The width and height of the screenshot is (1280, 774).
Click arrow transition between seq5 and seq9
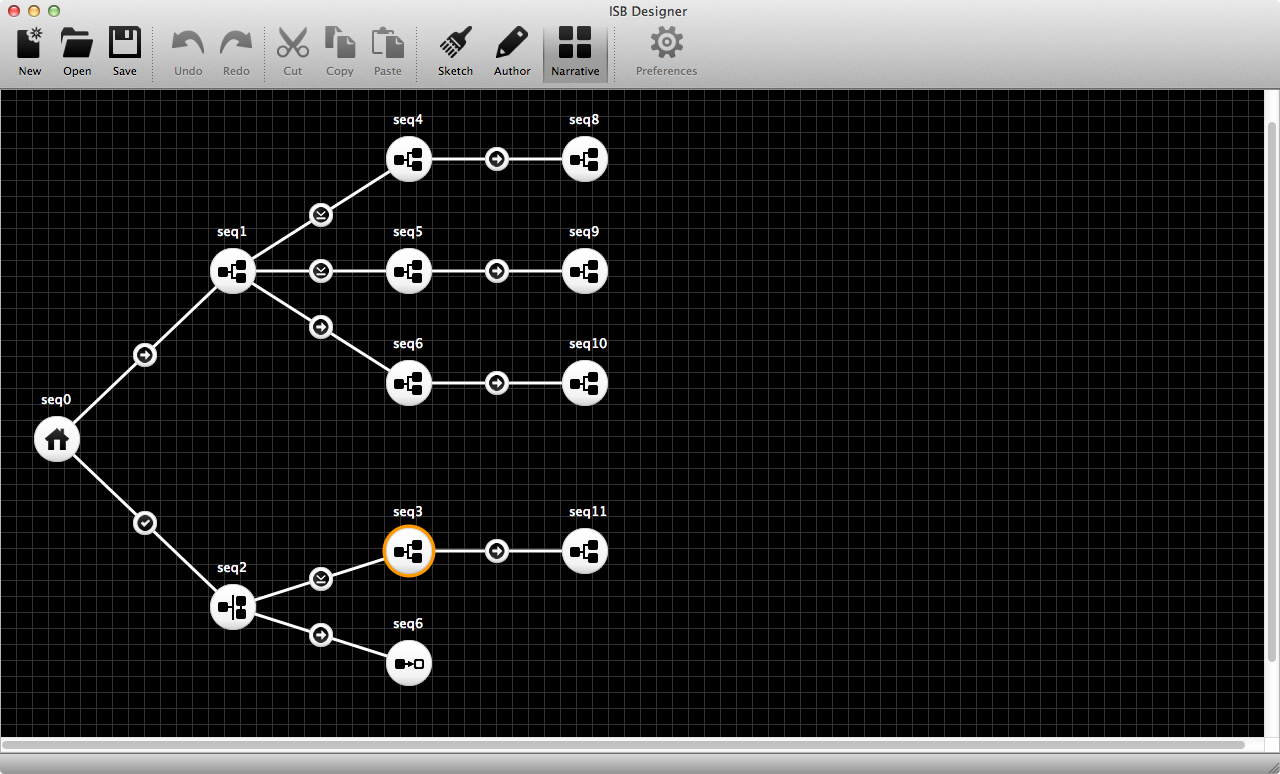tap(497, 271)
